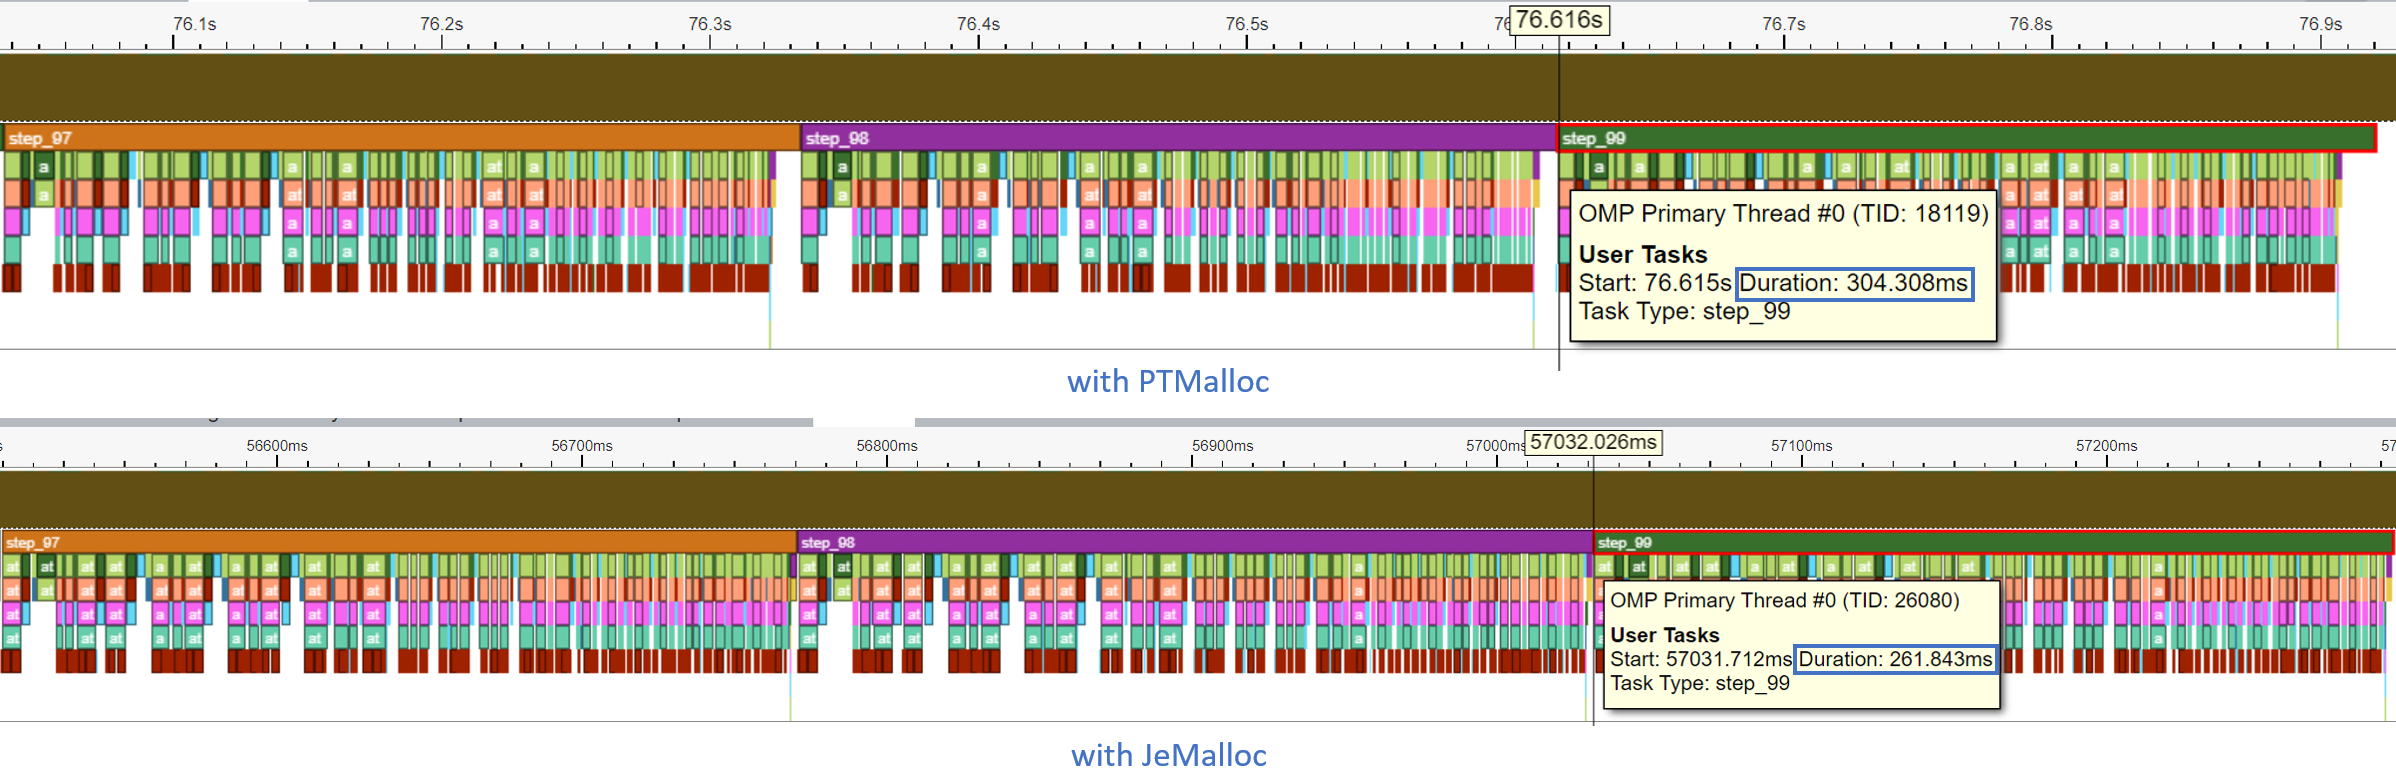The width and height of the screenshot is (2396, 778).
Task: Click the highlighted Duration: 304.308ms value
Action: 1854,284
